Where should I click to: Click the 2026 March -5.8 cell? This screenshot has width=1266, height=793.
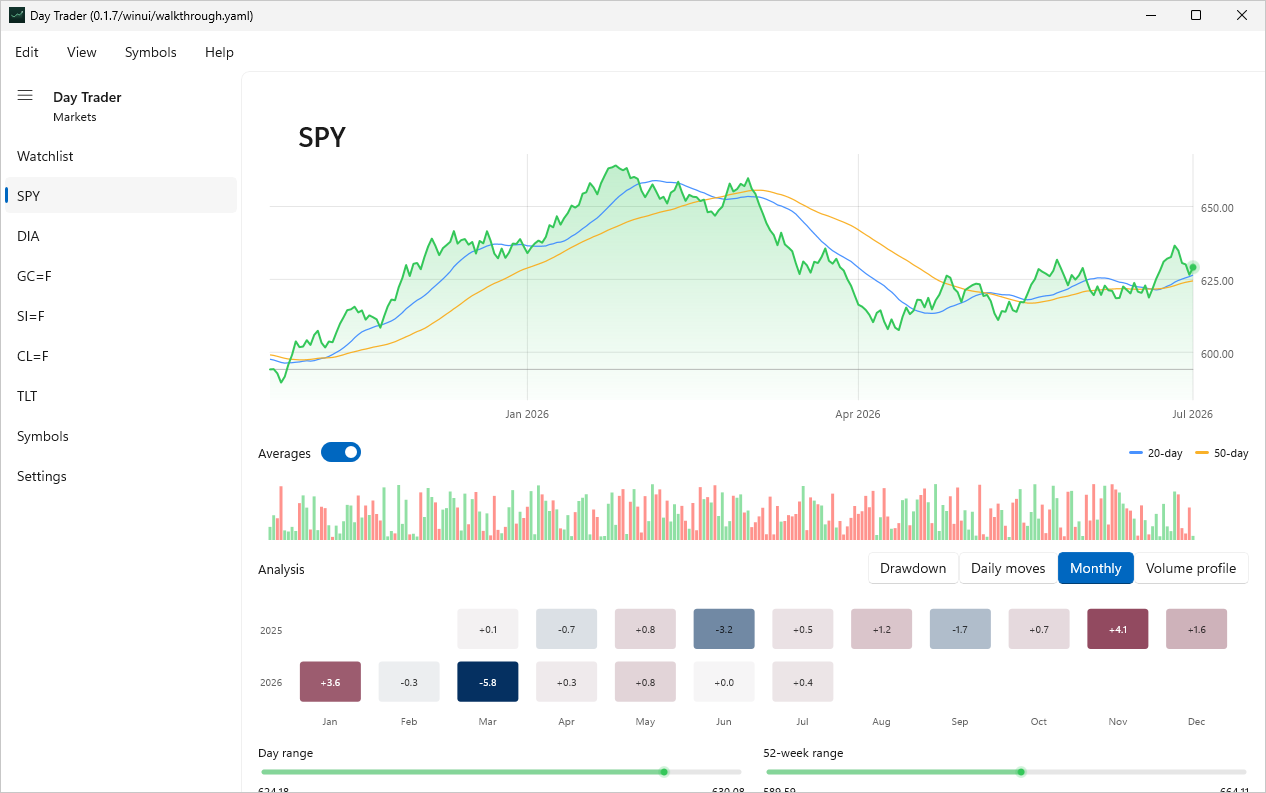click(x=488, y=682)
